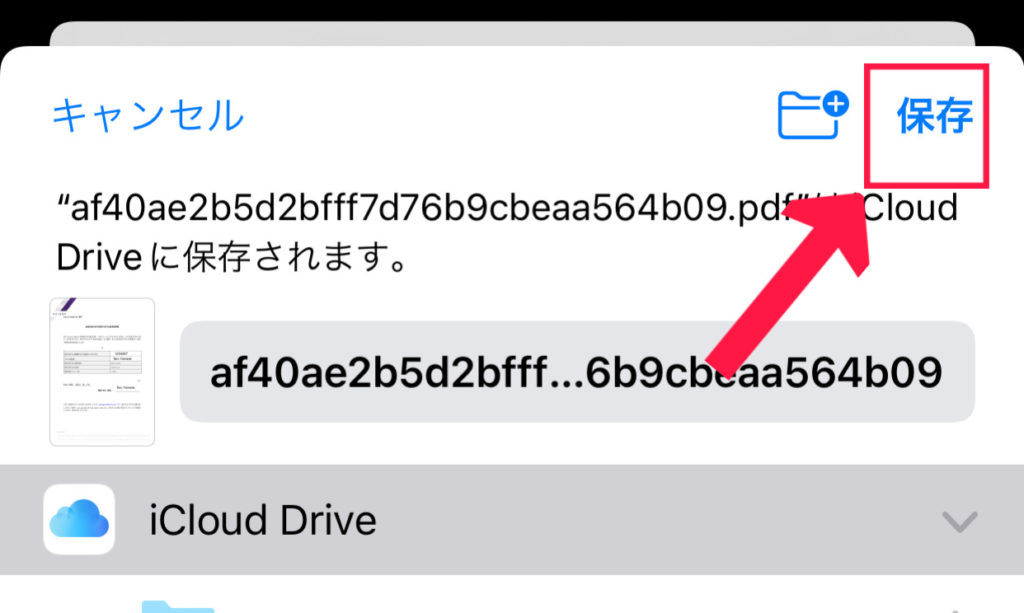Tap キャンセル to cancel saving

coord(148,116)
